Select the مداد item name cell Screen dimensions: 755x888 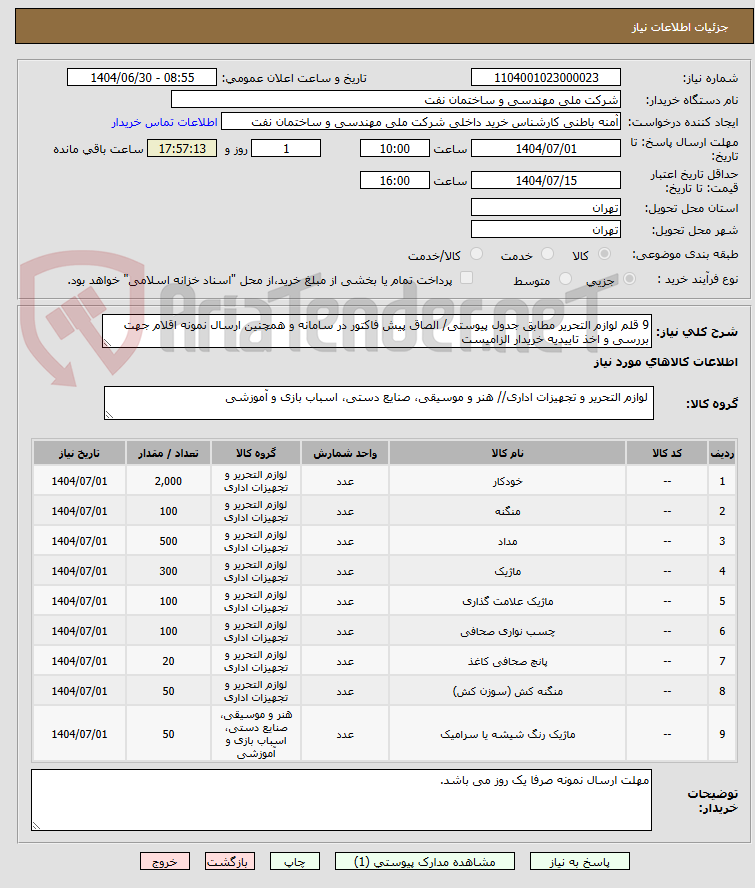507,541
